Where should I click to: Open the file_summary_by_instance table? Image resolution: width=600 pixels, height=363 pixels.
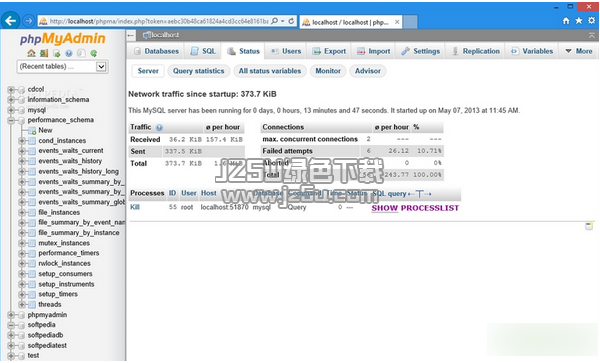coord(79,233)
